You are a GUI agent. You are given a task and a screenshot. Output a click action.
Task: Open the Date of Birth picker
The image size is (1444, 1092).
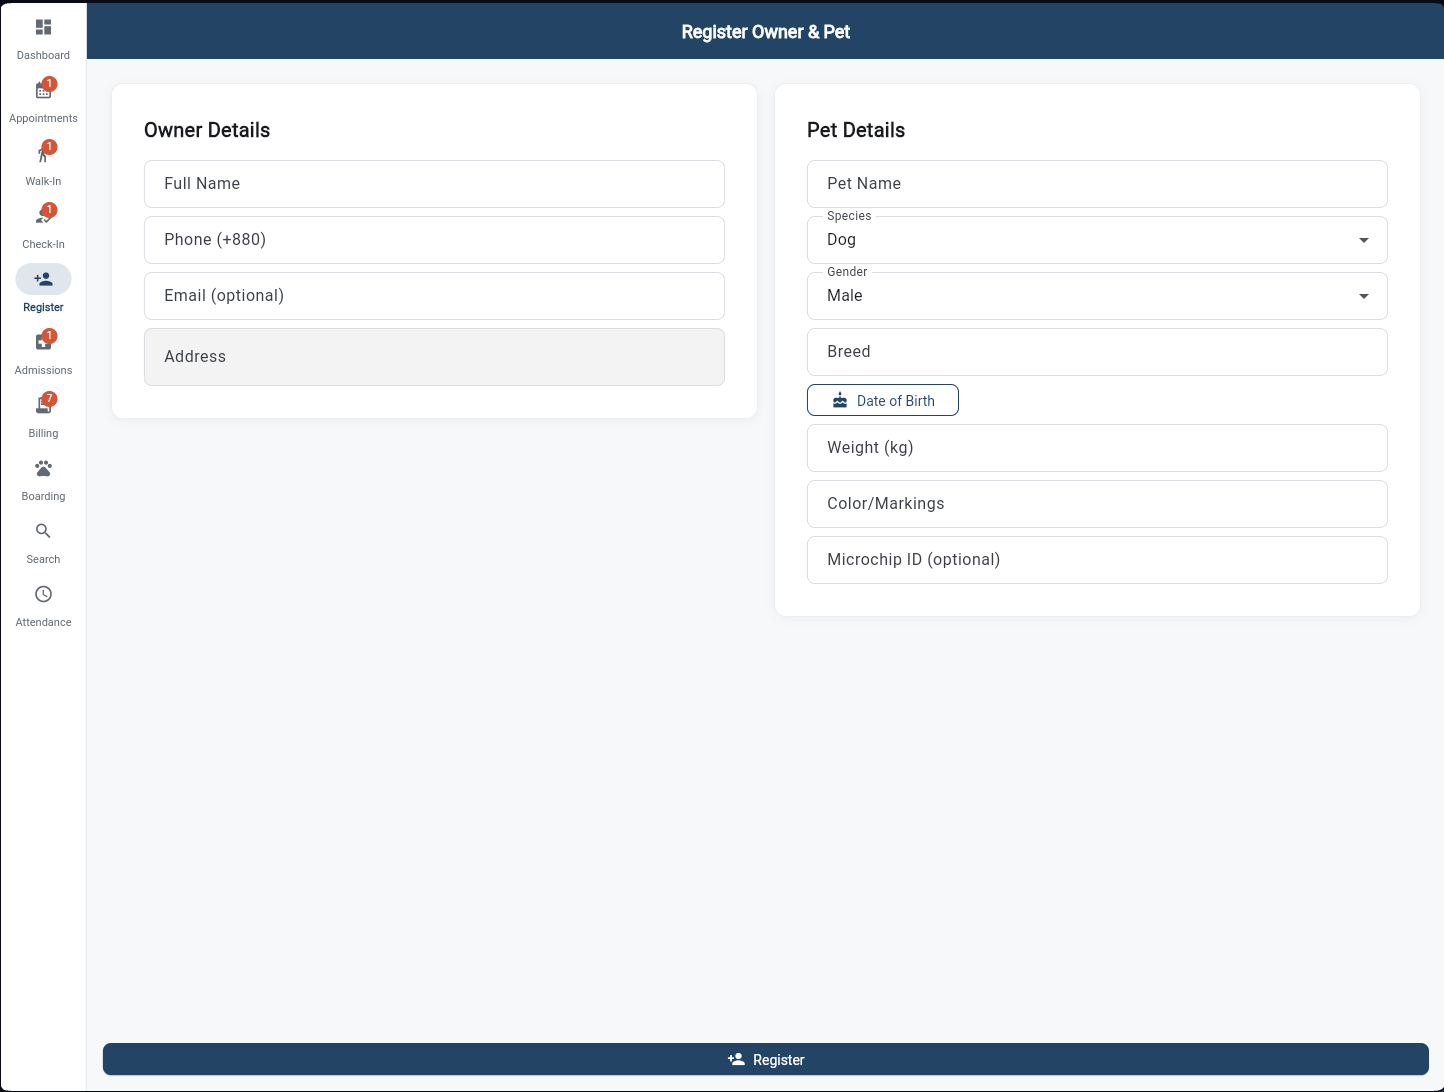tap(882, 400)
